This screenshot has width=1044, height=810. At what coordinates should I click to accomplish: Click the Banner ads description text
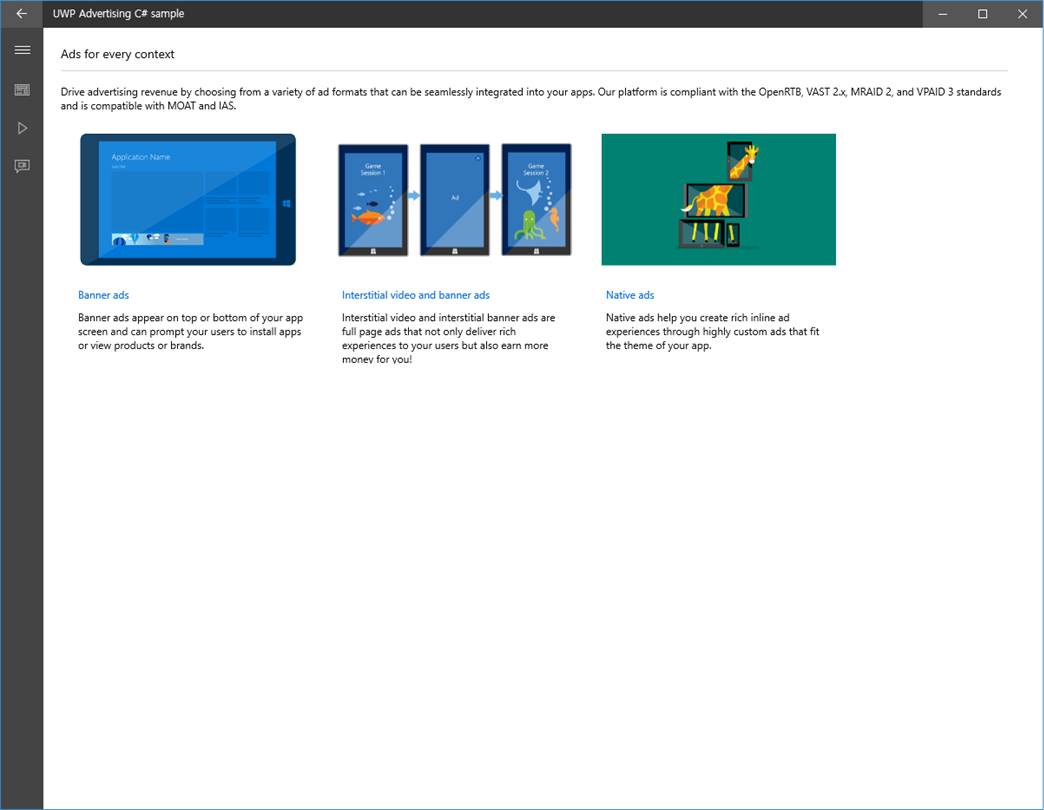point(190,331)
